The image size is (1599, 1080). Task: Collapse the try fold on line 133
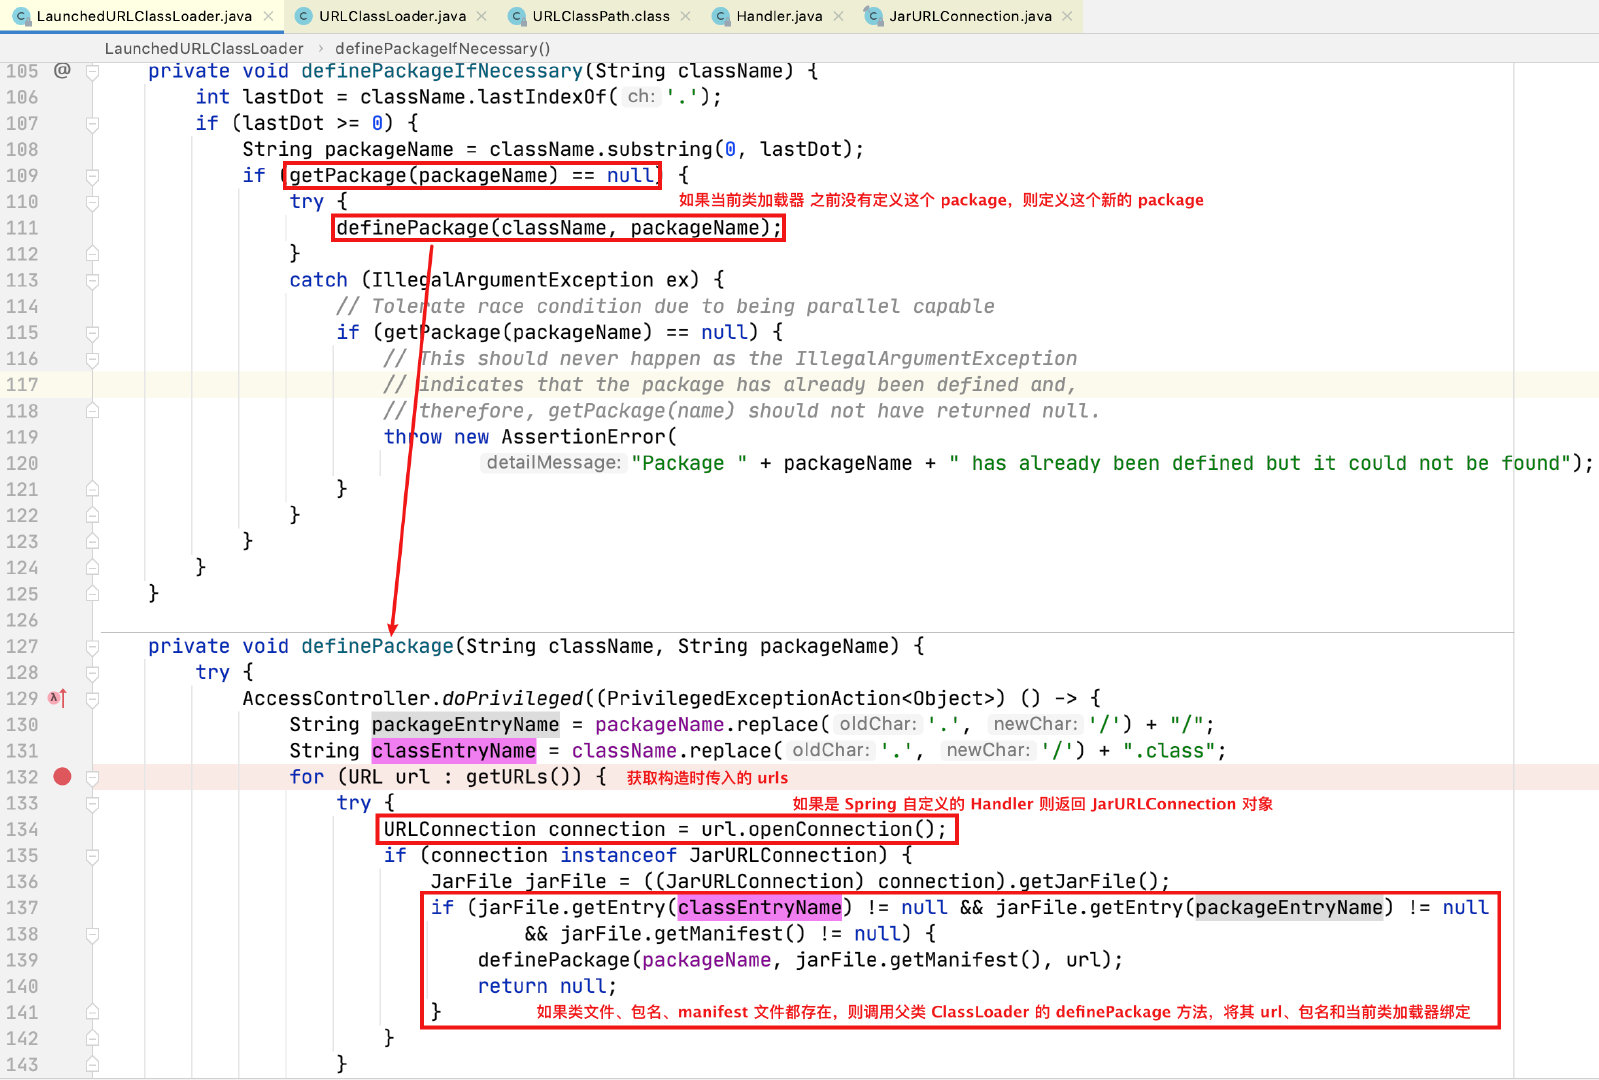92,803
